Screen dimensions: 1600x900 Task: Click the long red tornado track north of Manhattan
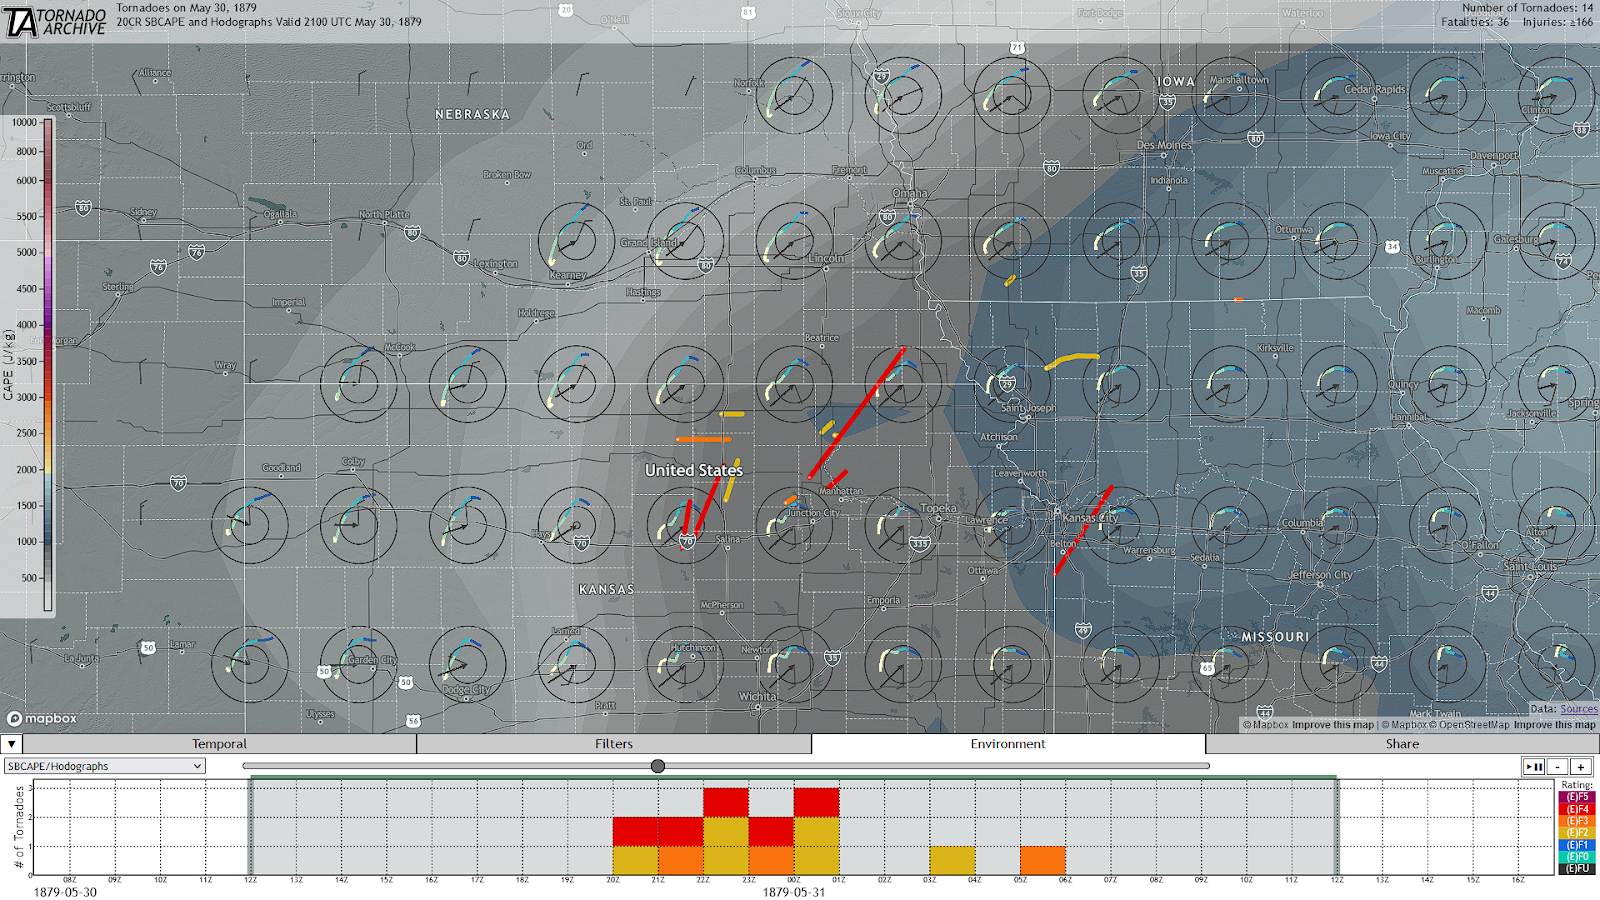pos(857,412)
